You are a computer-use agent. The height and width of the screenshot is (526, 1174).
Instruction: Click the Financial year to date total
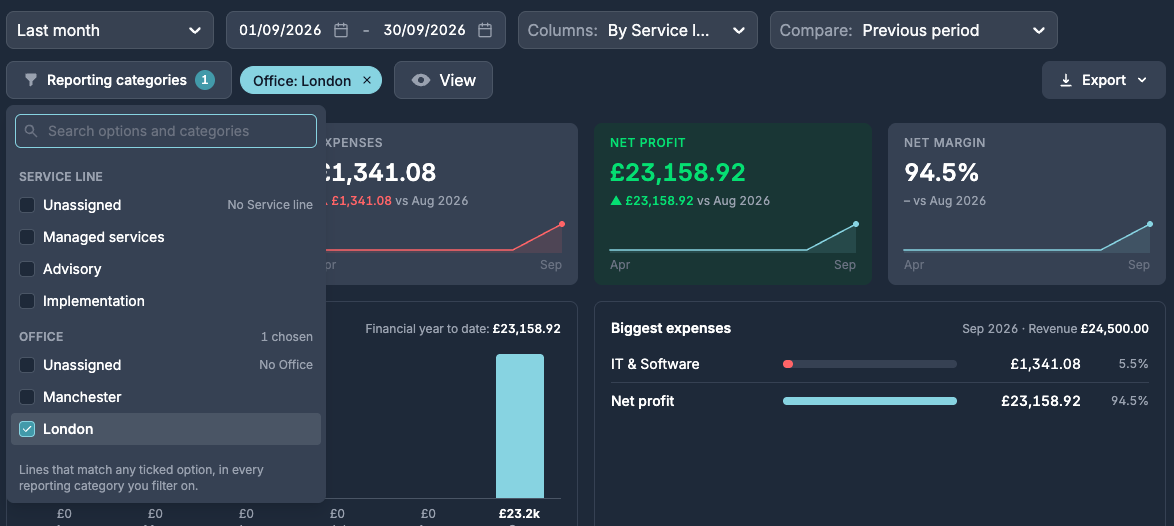pos(526,328)
